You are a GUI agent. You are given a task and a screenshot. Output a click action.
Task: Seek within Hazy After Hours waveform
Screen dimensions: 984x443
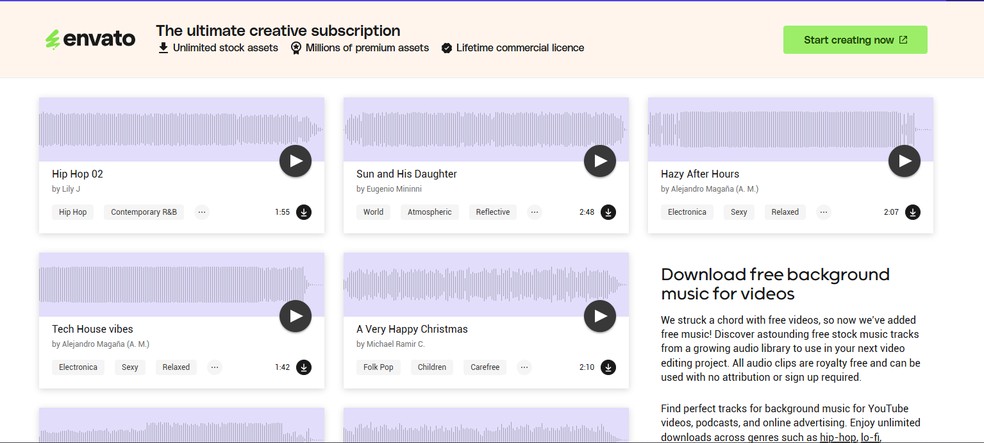tap(790, 129)
